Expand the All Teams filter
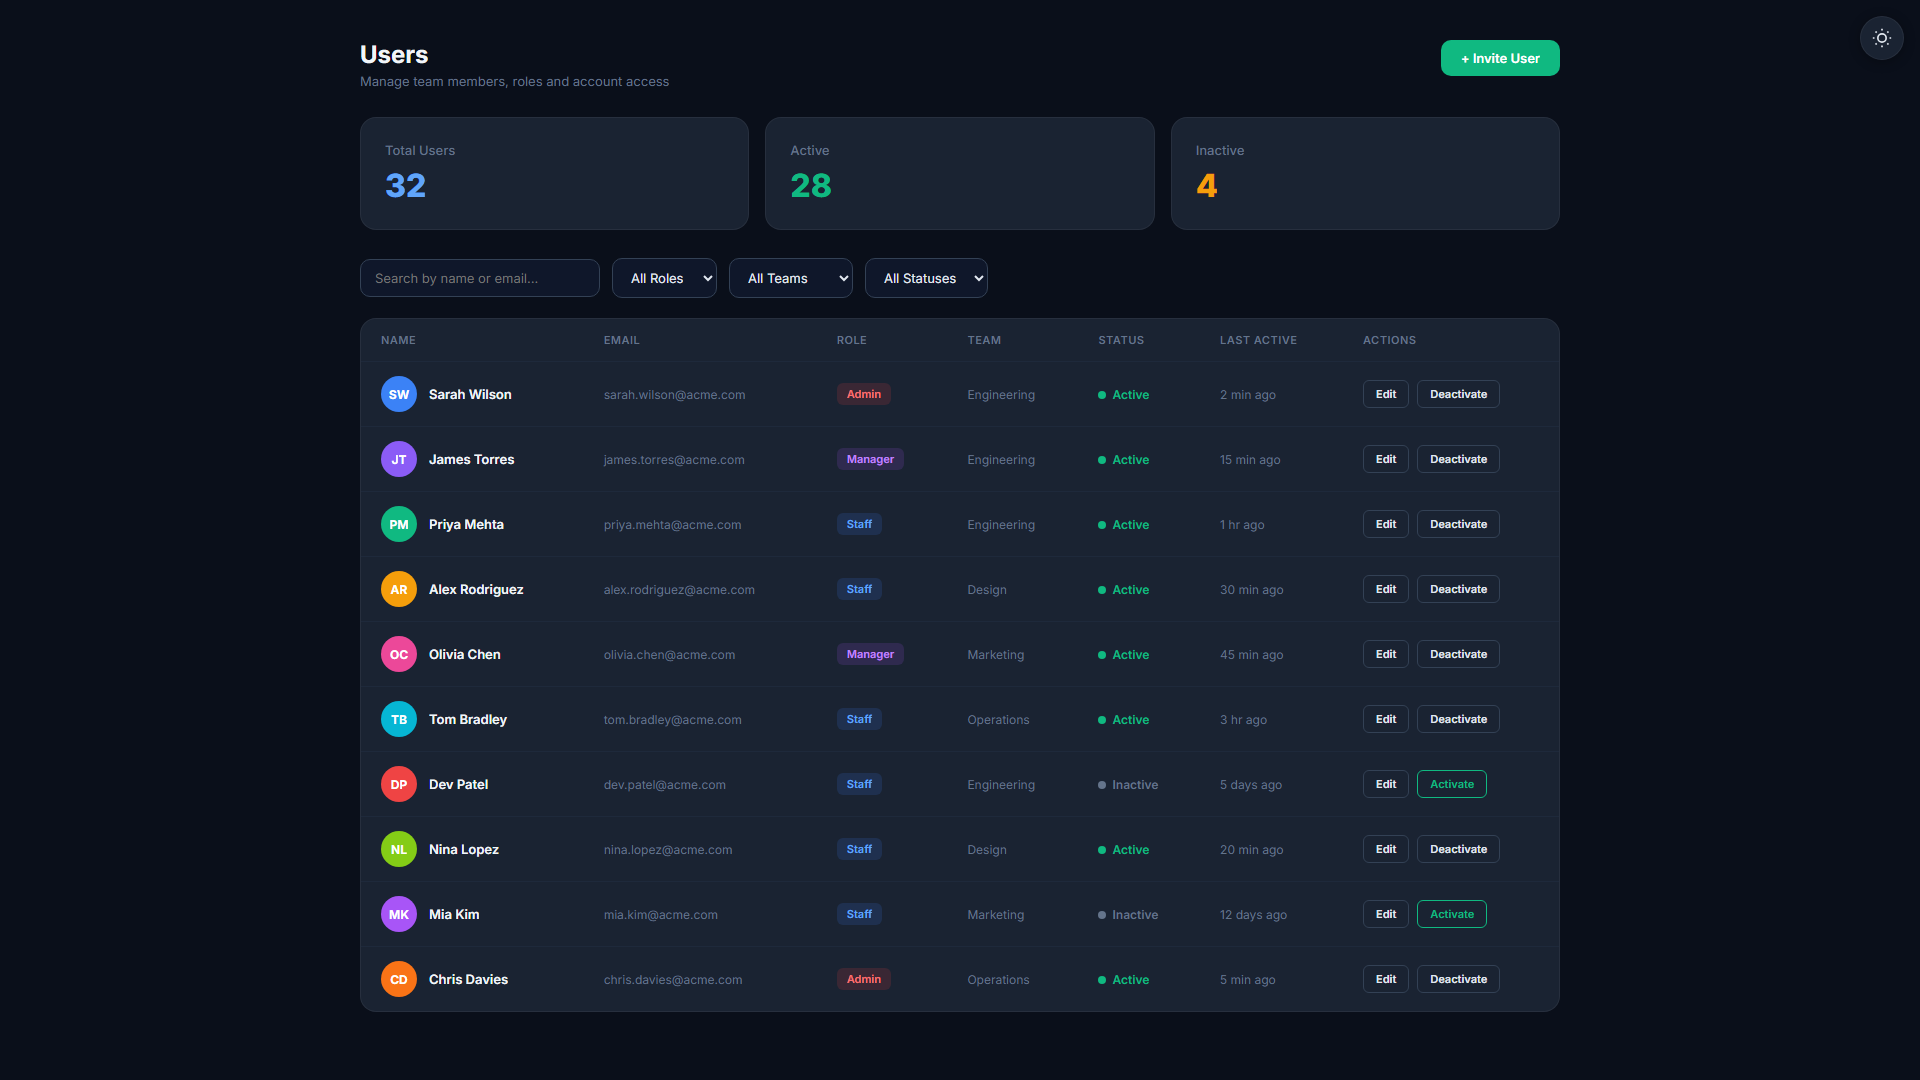This screenshot has height=1080, width=1920. tap(790, 278)
